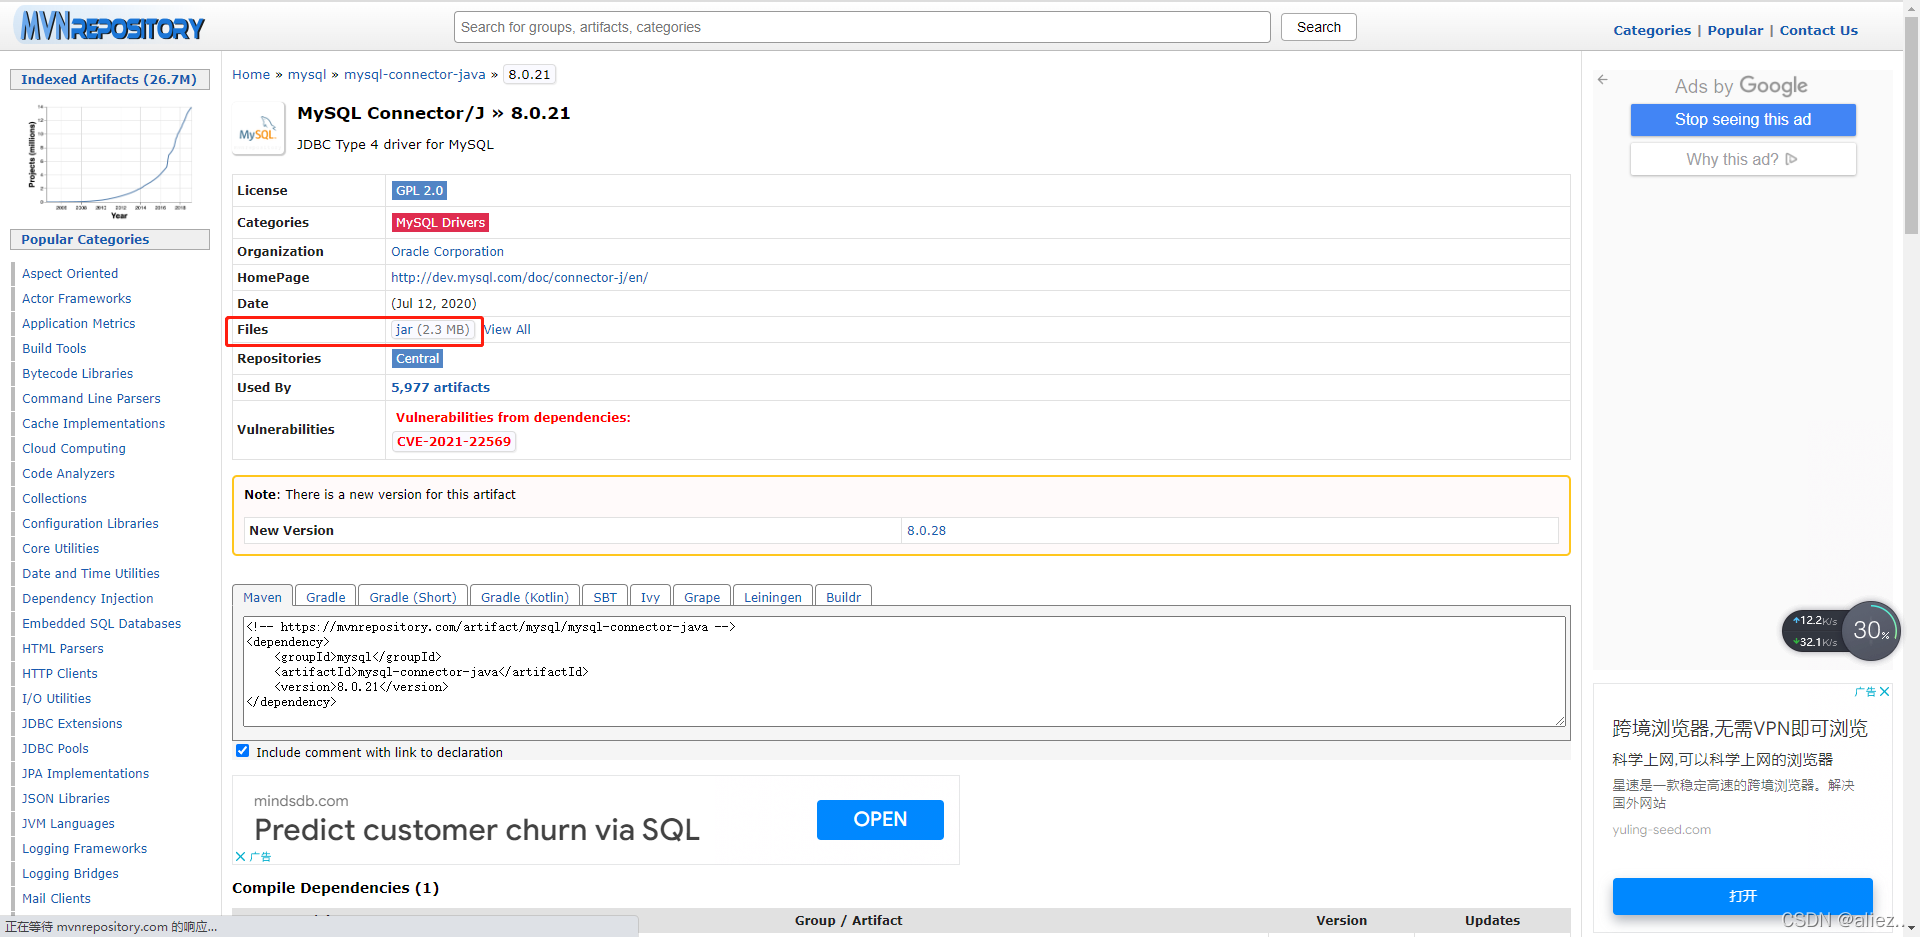Select the Ivy tab
Screen dimensions: 1920x937
coord(650,596)
